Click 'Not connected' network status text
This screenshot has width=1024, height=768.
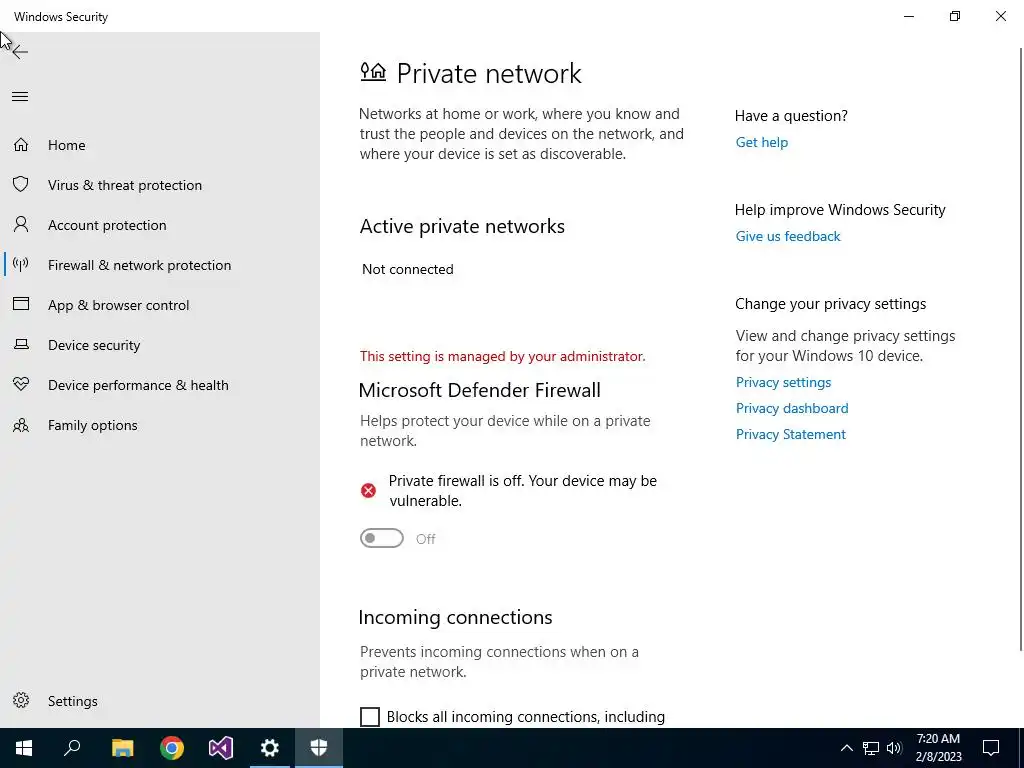click(408, 269)
